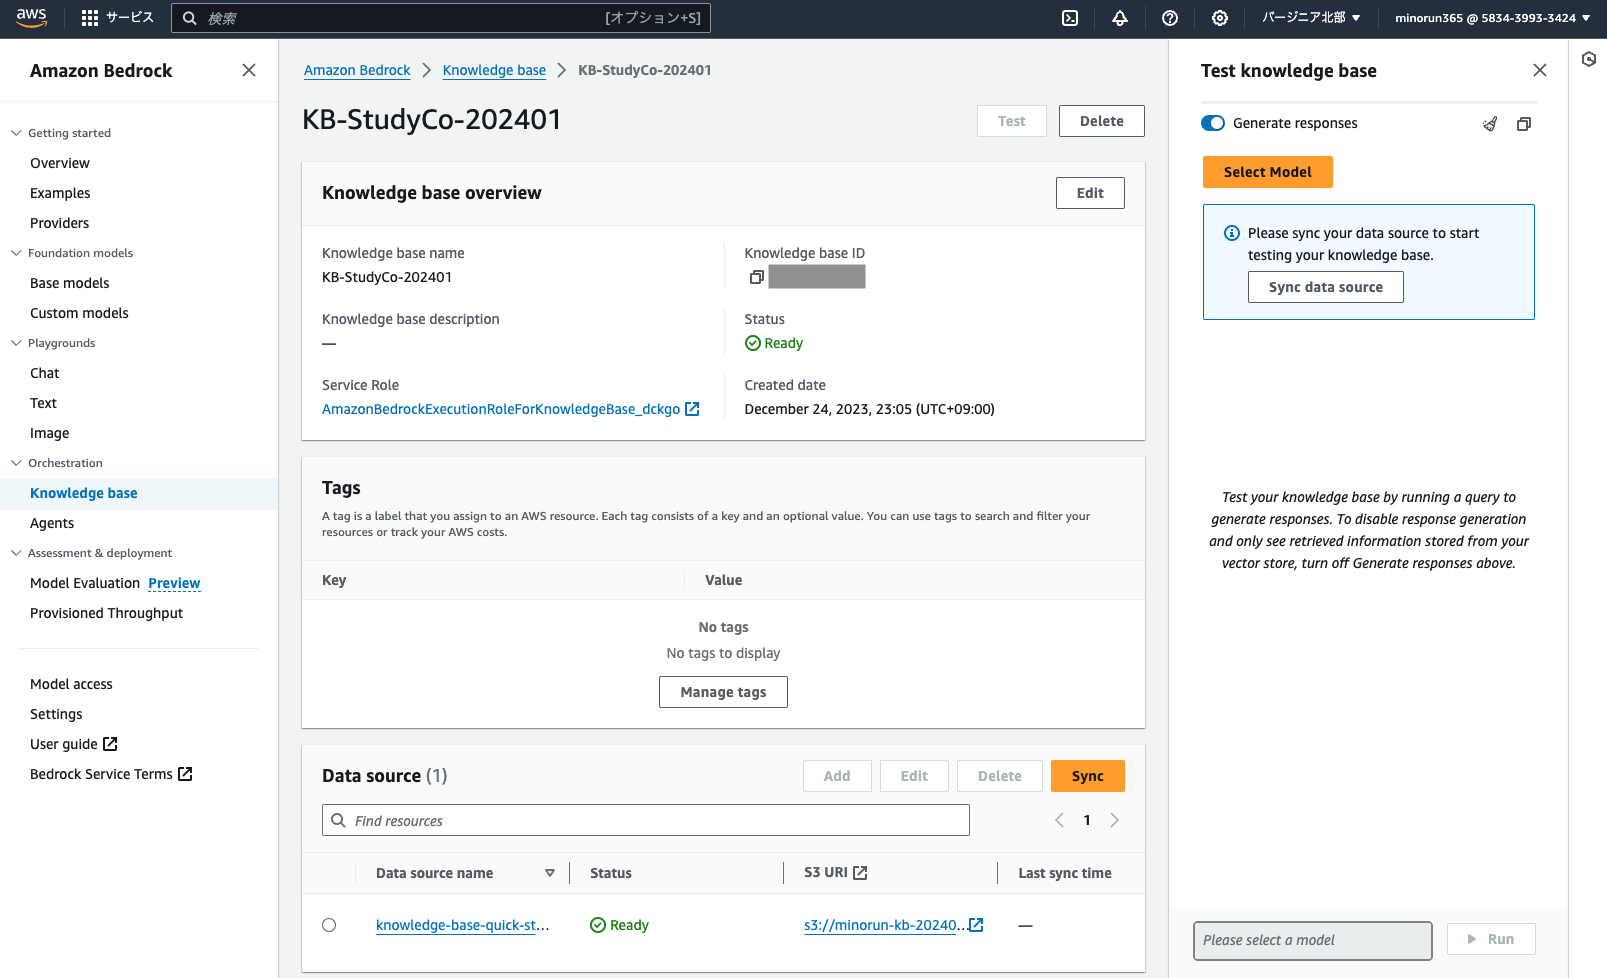The width and height of the screenshot is (1607, 978).
Task: Open the Knowledge base breadcrumb link
Action: point(494,70)
